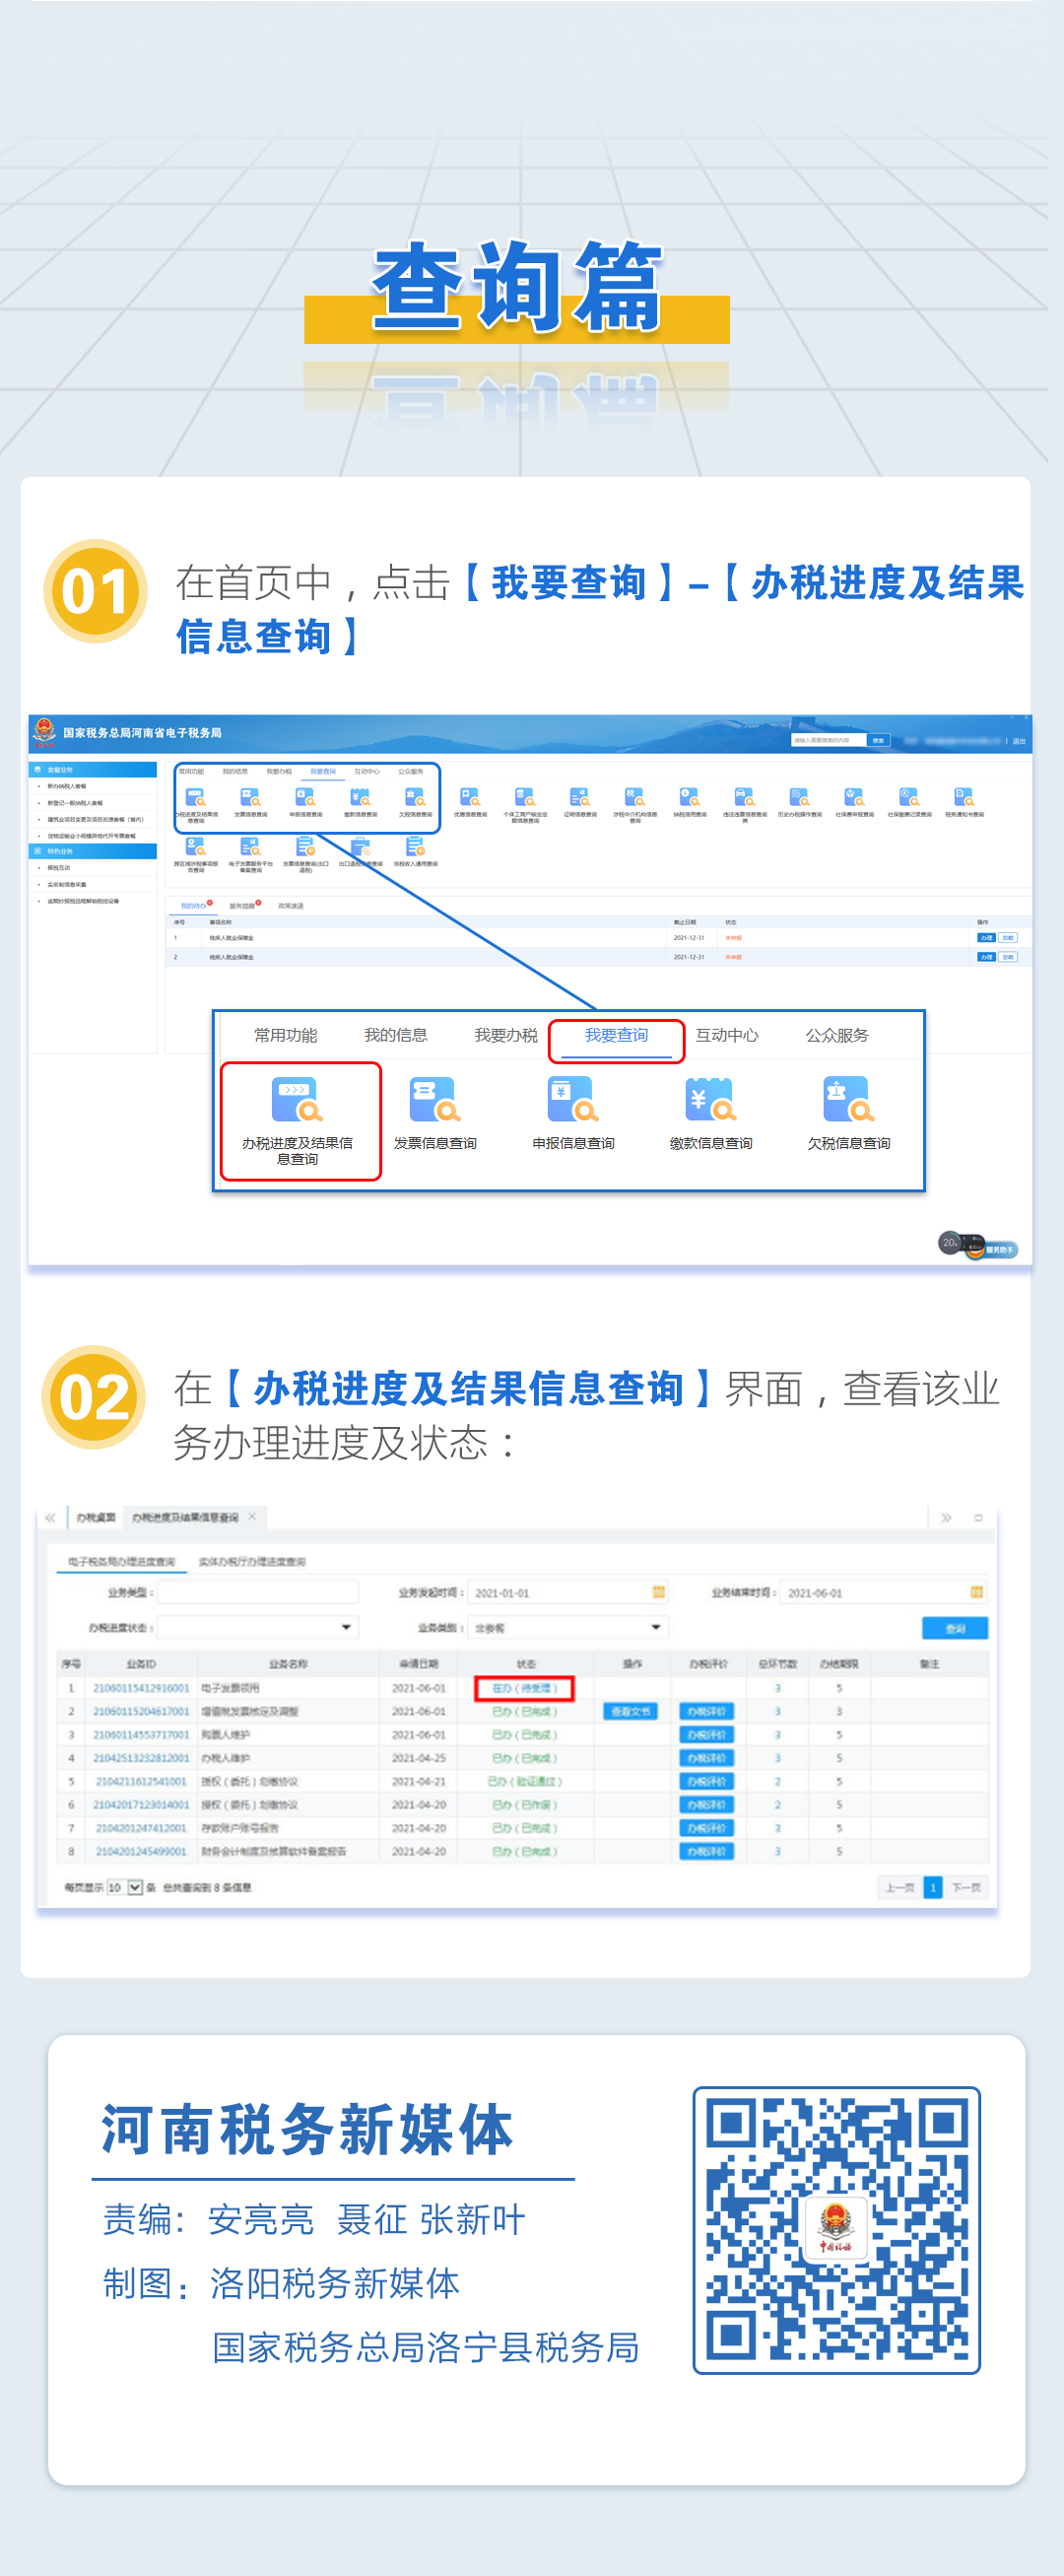Click the header search input field
The height and width of the screenshot is (2576, 1064).
pyautogui.click(x=828, y=740)
